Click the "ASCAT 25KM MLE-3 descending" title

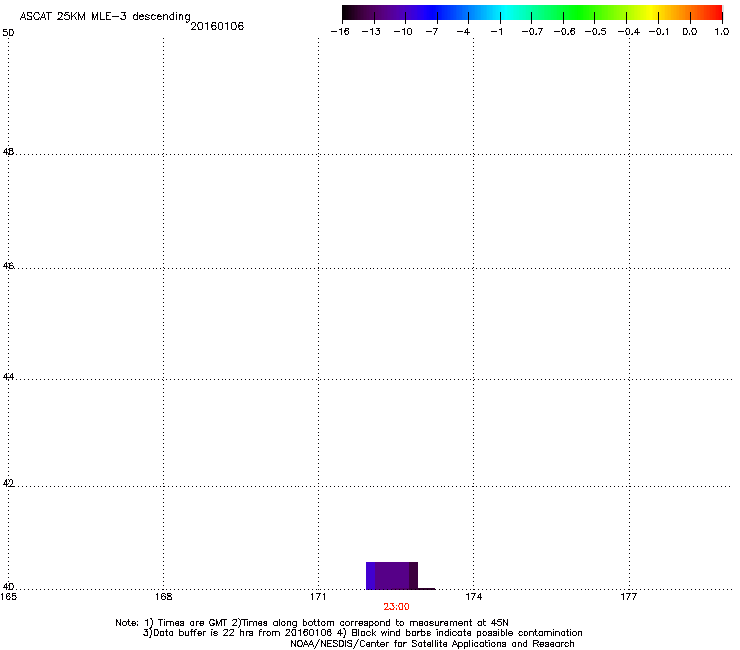coord(105,16)
